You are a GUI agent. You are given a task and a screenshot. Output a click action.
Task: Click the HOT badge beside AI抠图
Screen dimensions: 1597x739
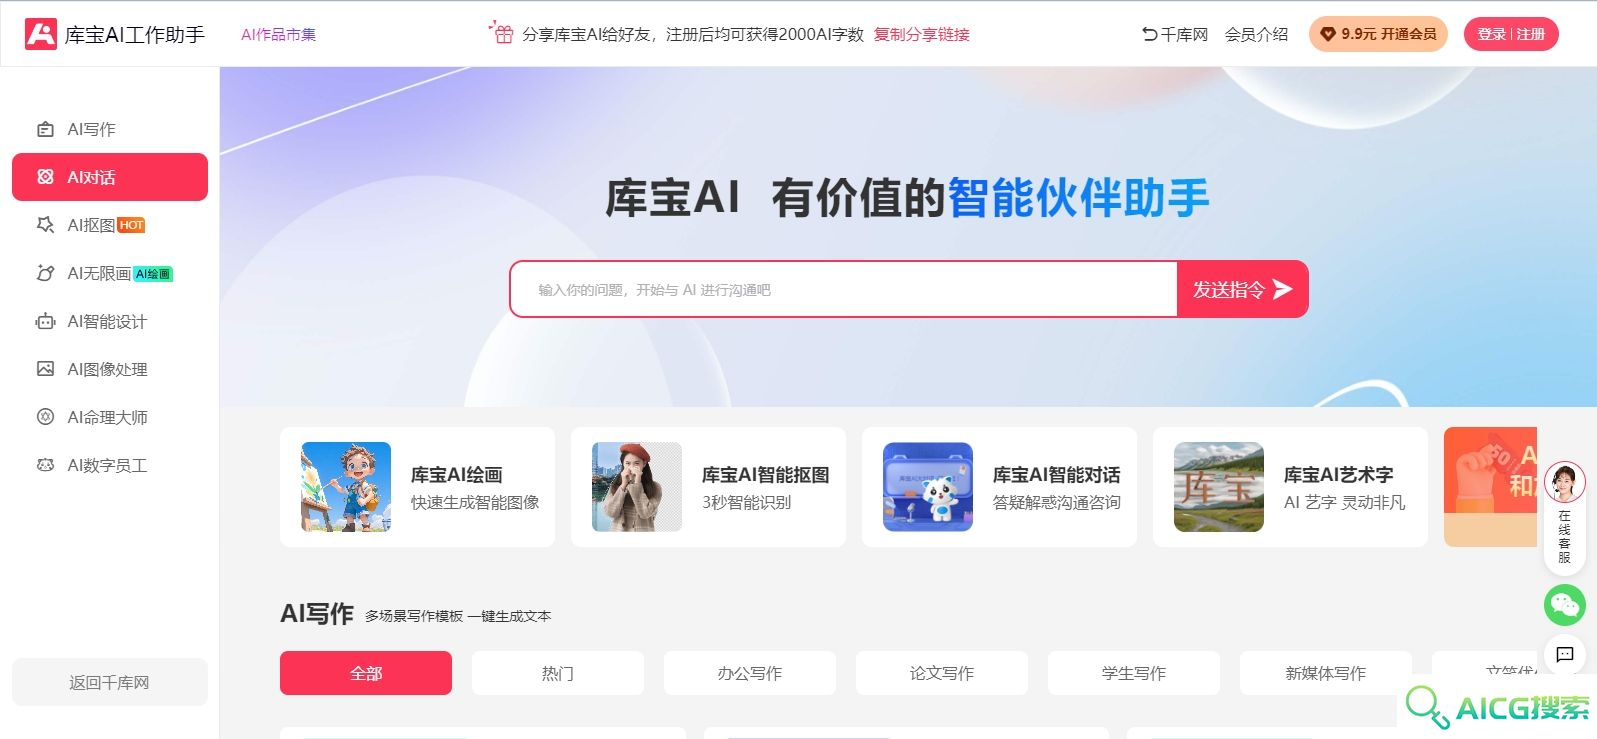[x=132, y=225]
